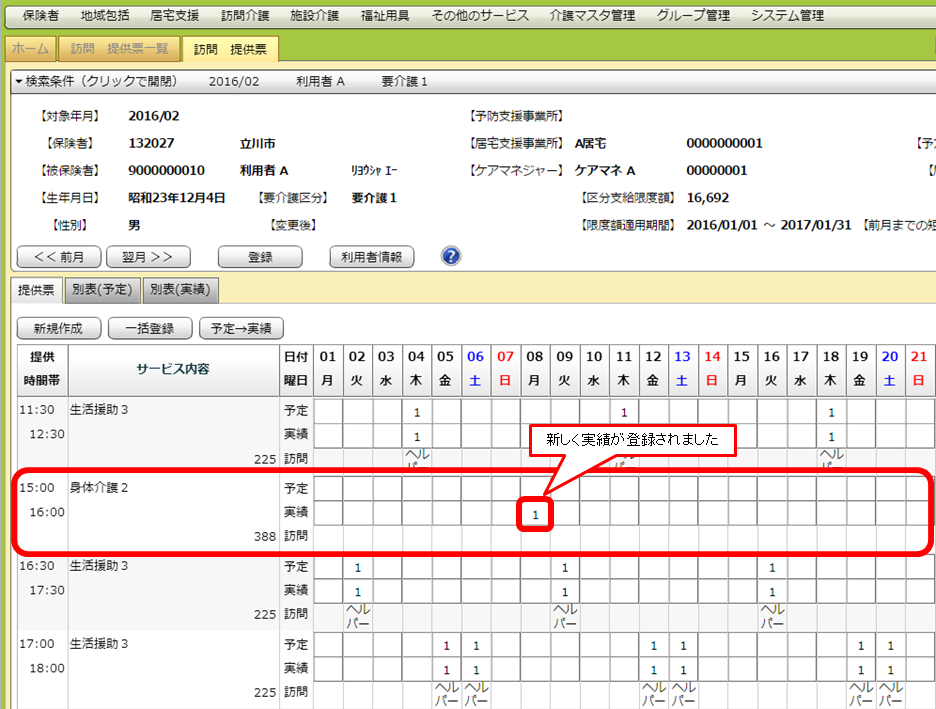Image resolution: width=936 pixels, height=709 pixels.
Task: Open the 介護マスタ管理 menu
Action: pyautogui.click(x=592, y=16)
